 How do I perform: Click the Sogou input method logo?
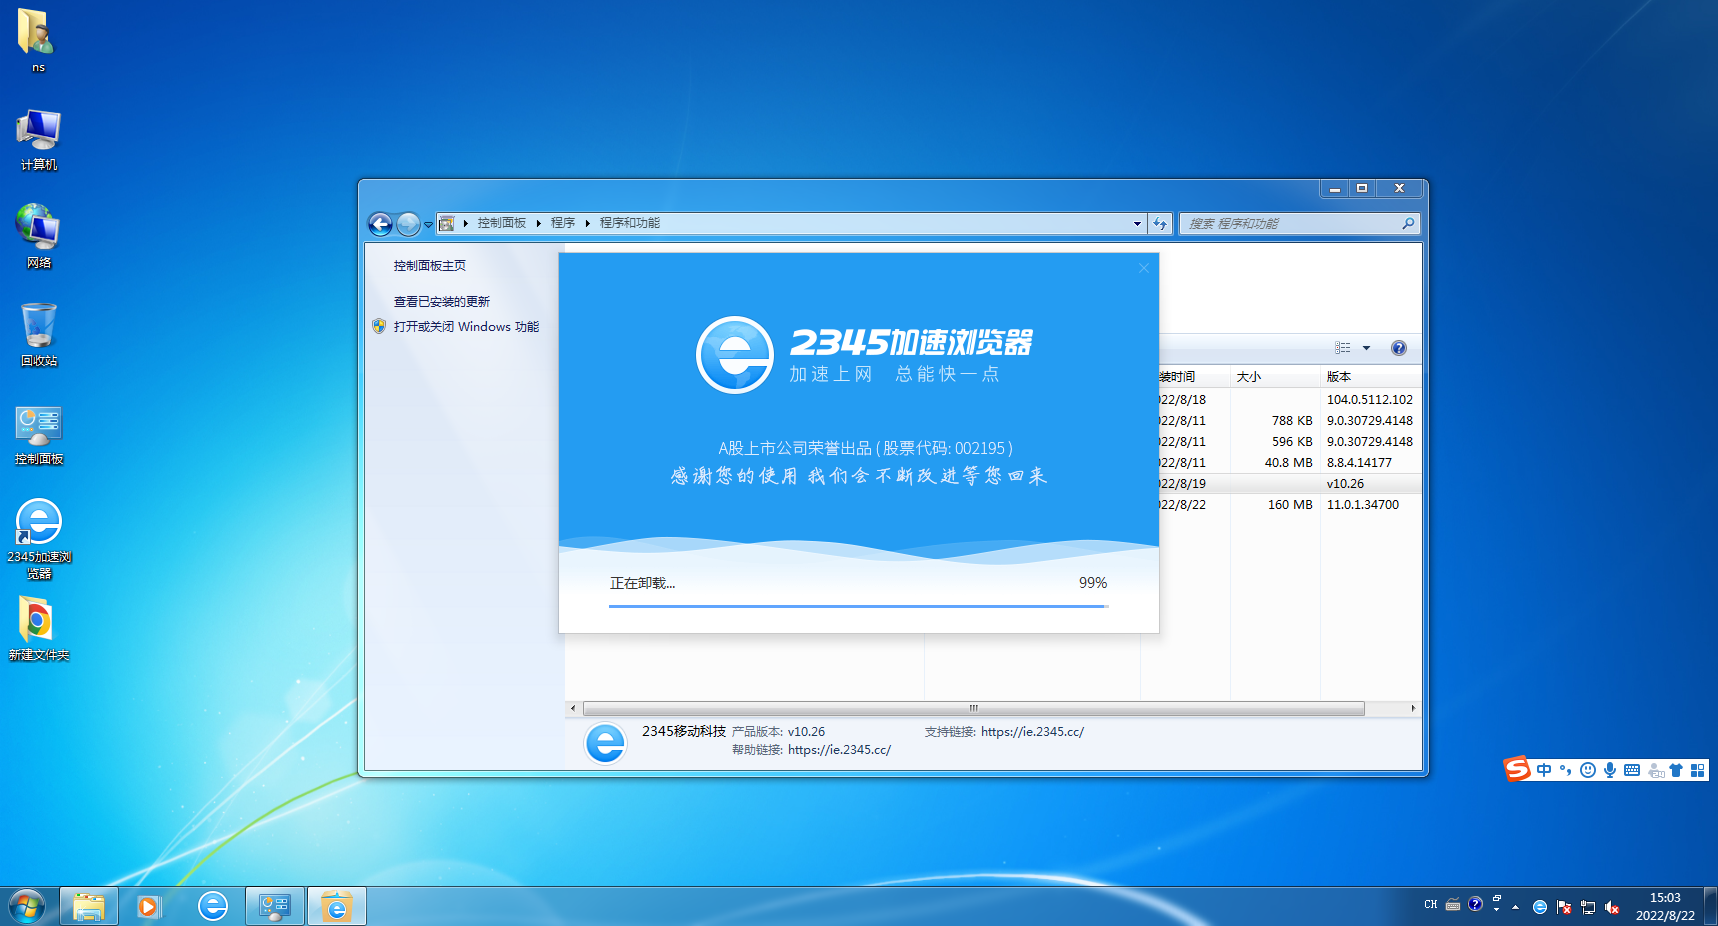click(x=1517, y=769)
